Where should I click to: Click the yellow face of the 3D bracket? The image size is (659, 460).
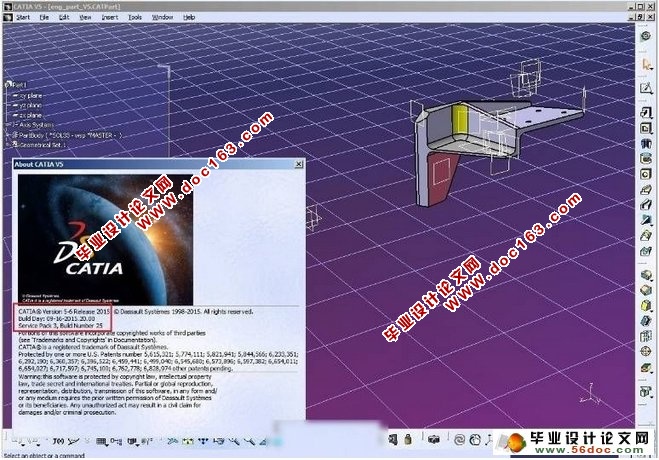point(459,118)
